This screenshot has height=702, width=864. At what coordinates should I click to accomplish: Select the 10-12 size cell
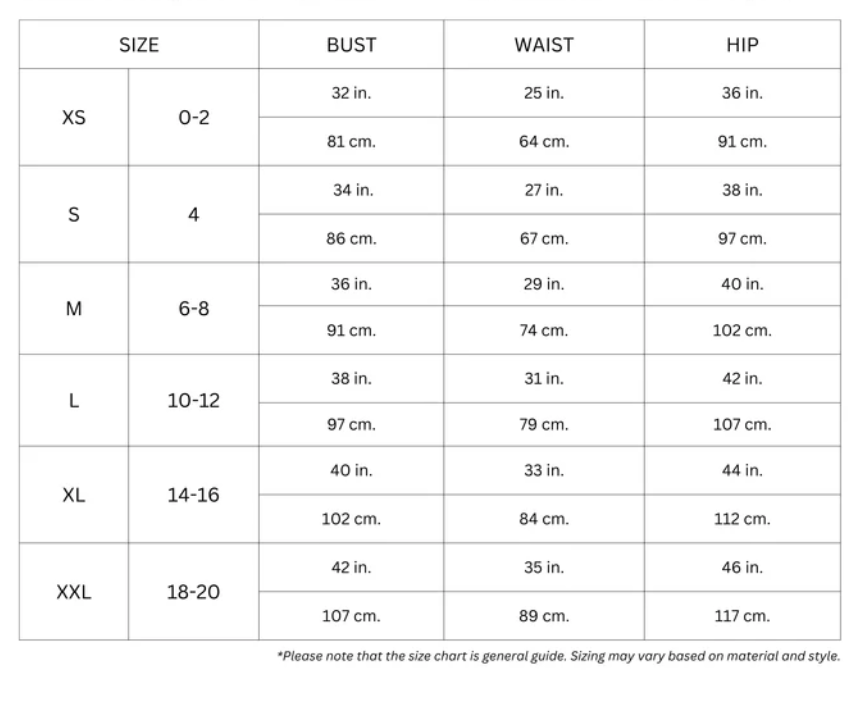tap(193, 400)
